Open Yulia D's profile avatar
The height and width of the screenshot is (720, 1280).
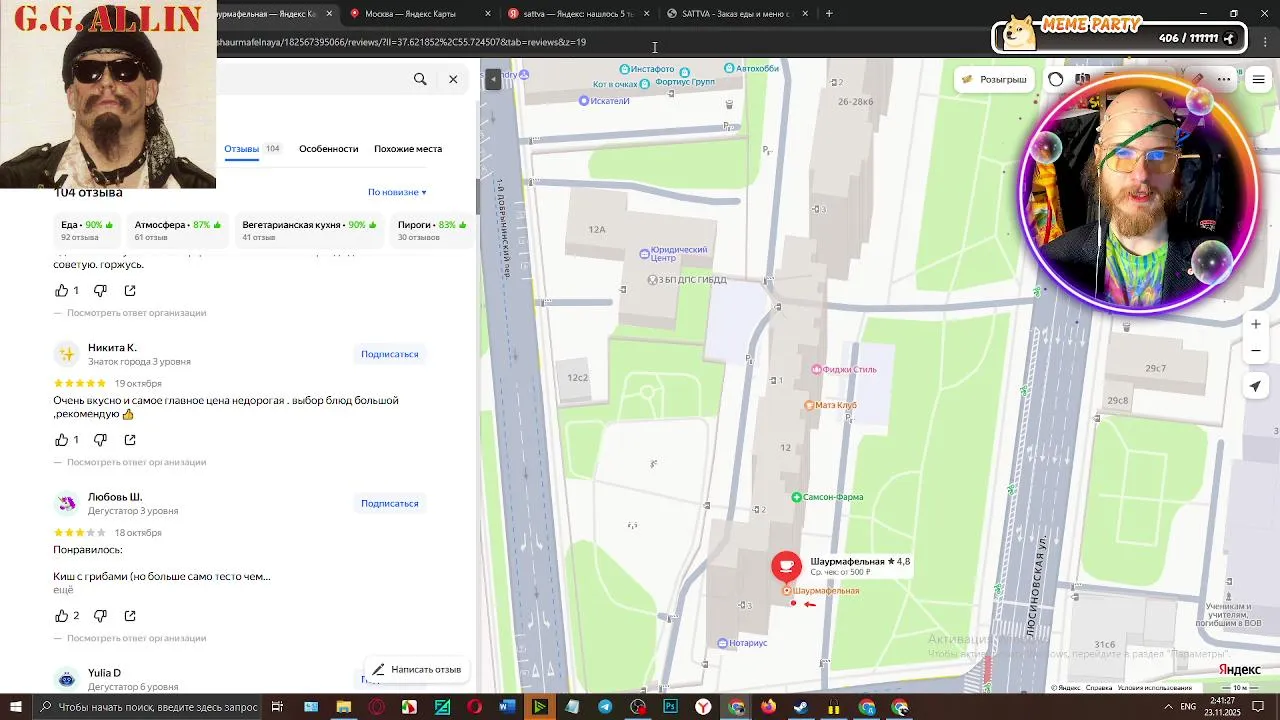pos(67,679)
